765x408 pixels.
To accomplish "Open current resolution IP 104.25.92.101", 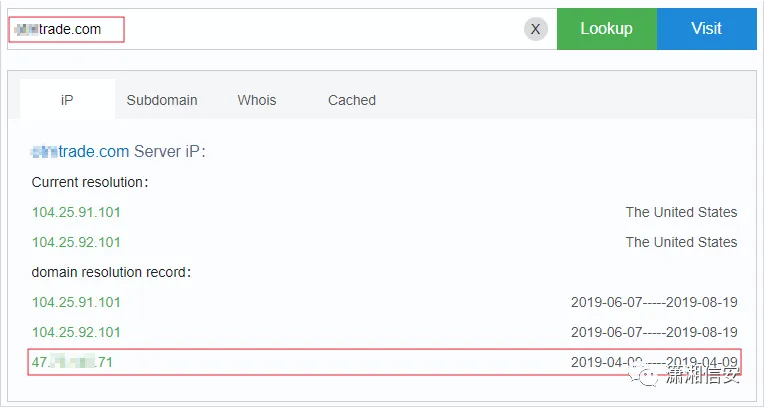I will (x=76, y=242).
